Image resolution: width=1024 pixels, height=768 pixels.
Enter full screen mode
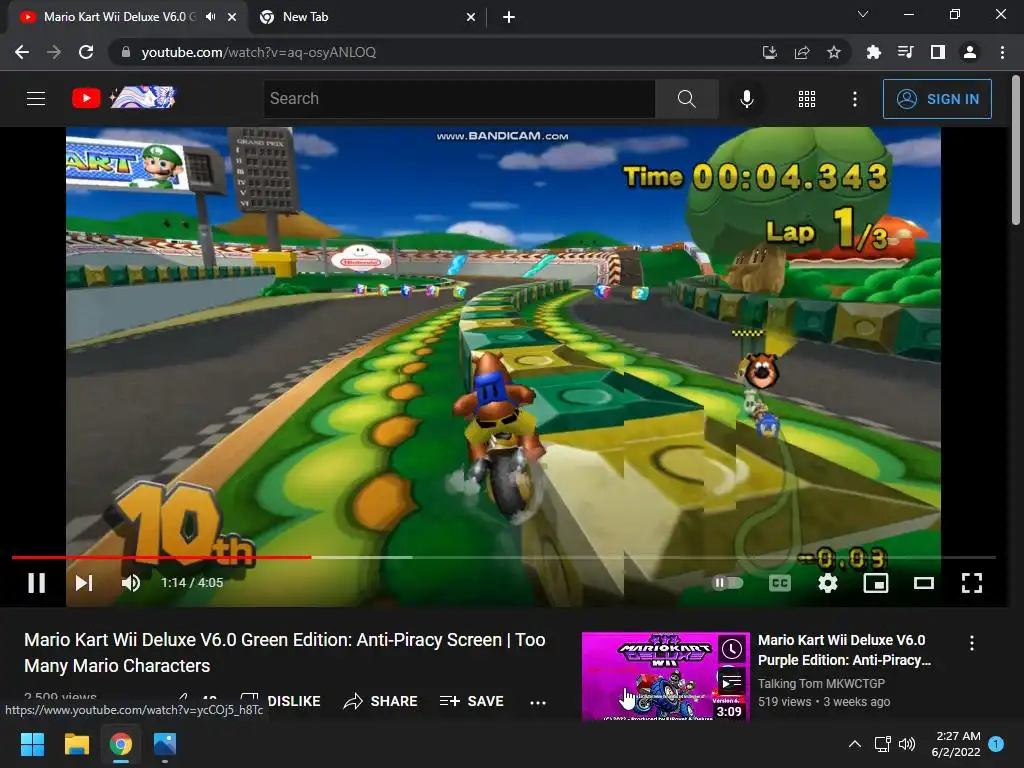(972, 583)
